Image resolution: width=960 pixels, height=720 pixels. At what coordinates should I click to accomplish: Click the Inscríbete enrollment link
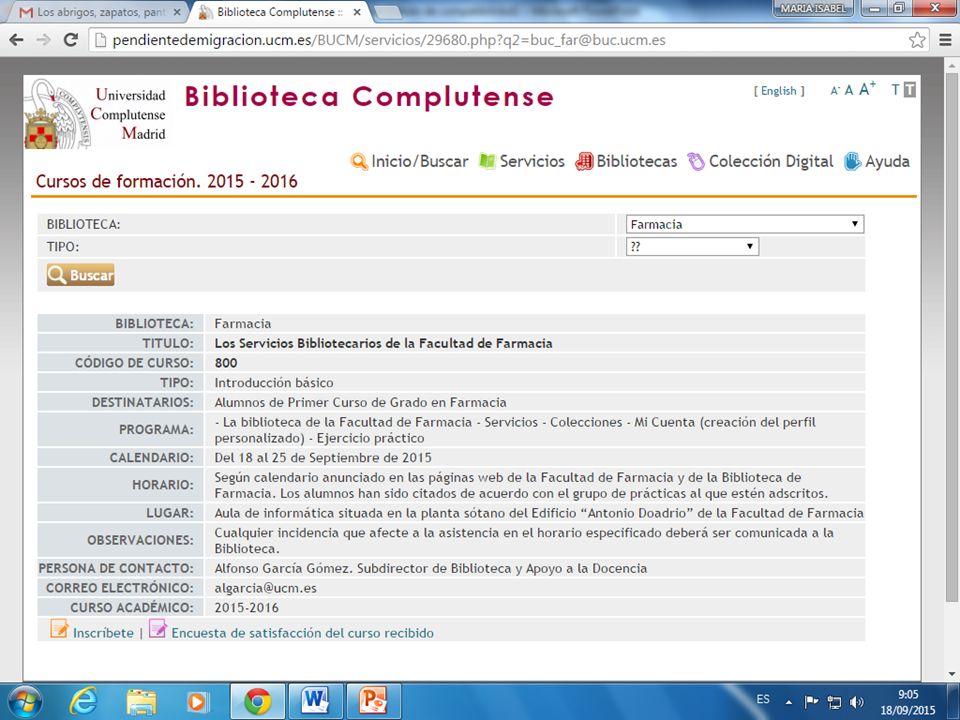[x=103, y=632]
